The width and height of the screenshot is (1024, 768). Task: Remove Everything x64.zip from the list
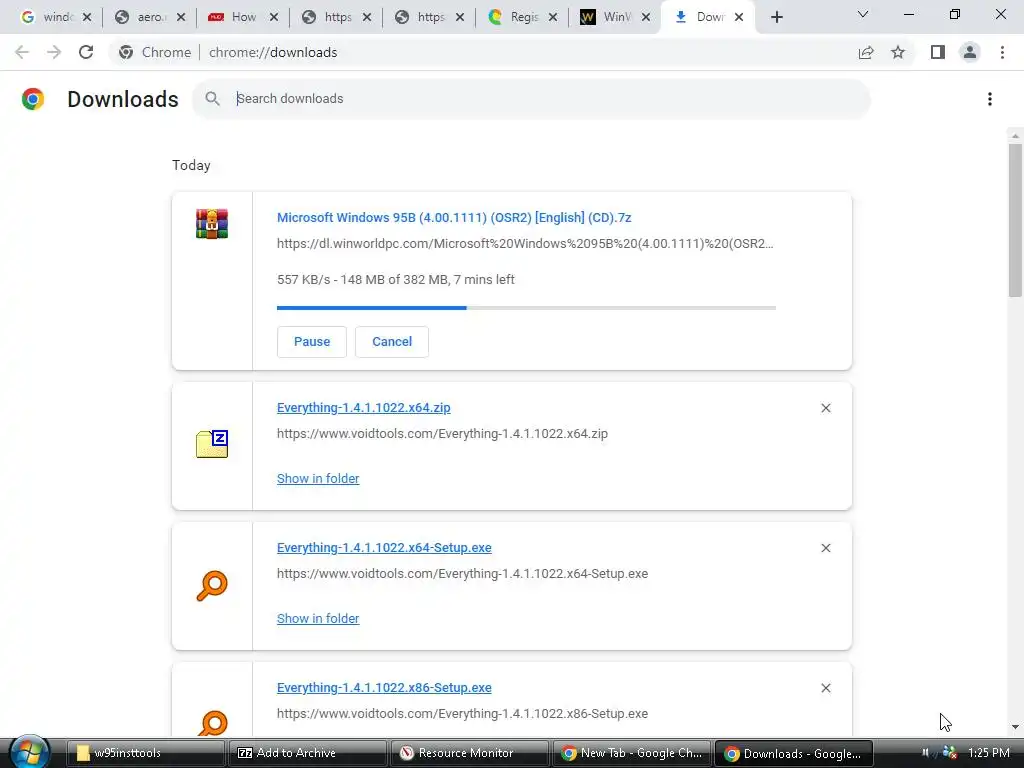(825, 408)
